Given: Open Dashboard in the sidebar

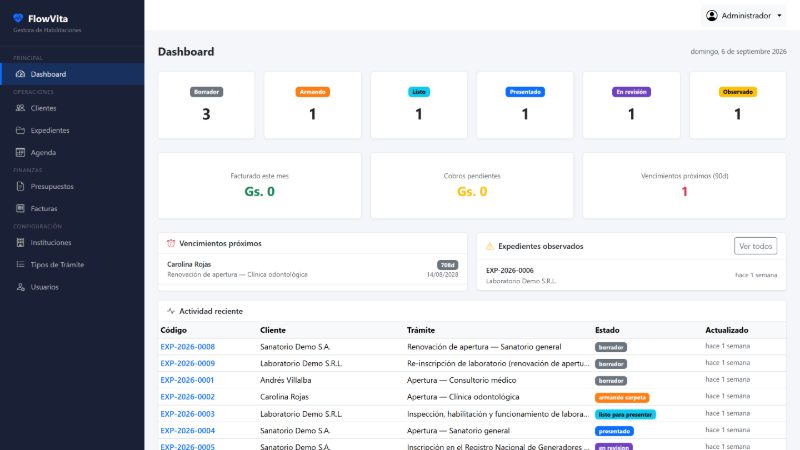Looking at the screenshot, I should point(72,74).
